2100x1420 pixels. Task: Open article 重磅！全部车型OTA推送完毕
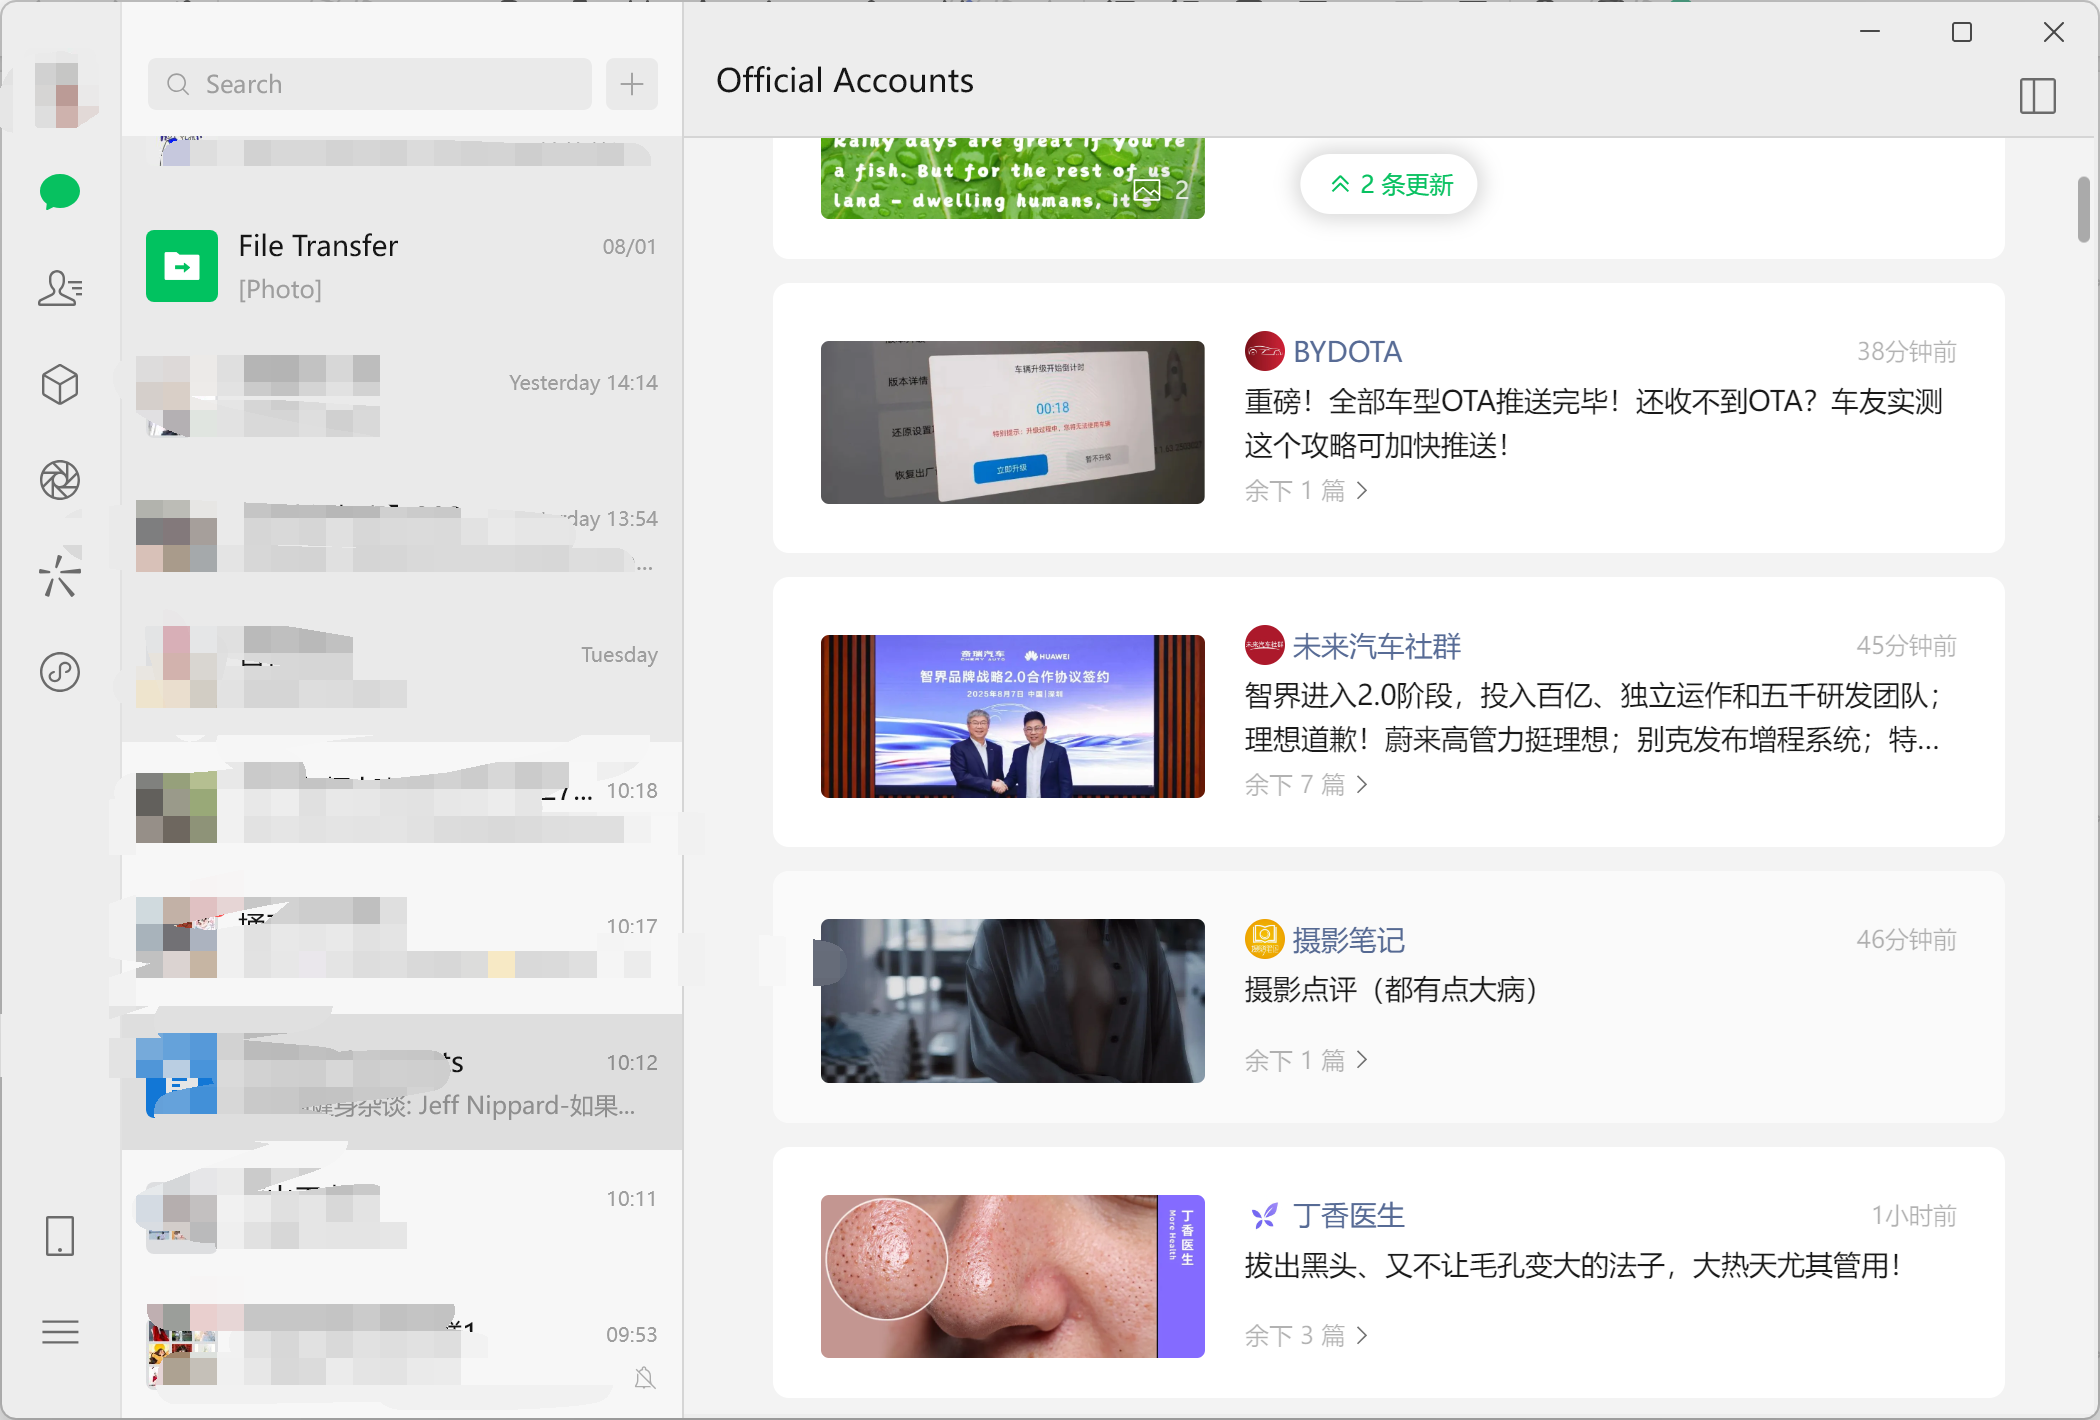[x=1593, y=424]
